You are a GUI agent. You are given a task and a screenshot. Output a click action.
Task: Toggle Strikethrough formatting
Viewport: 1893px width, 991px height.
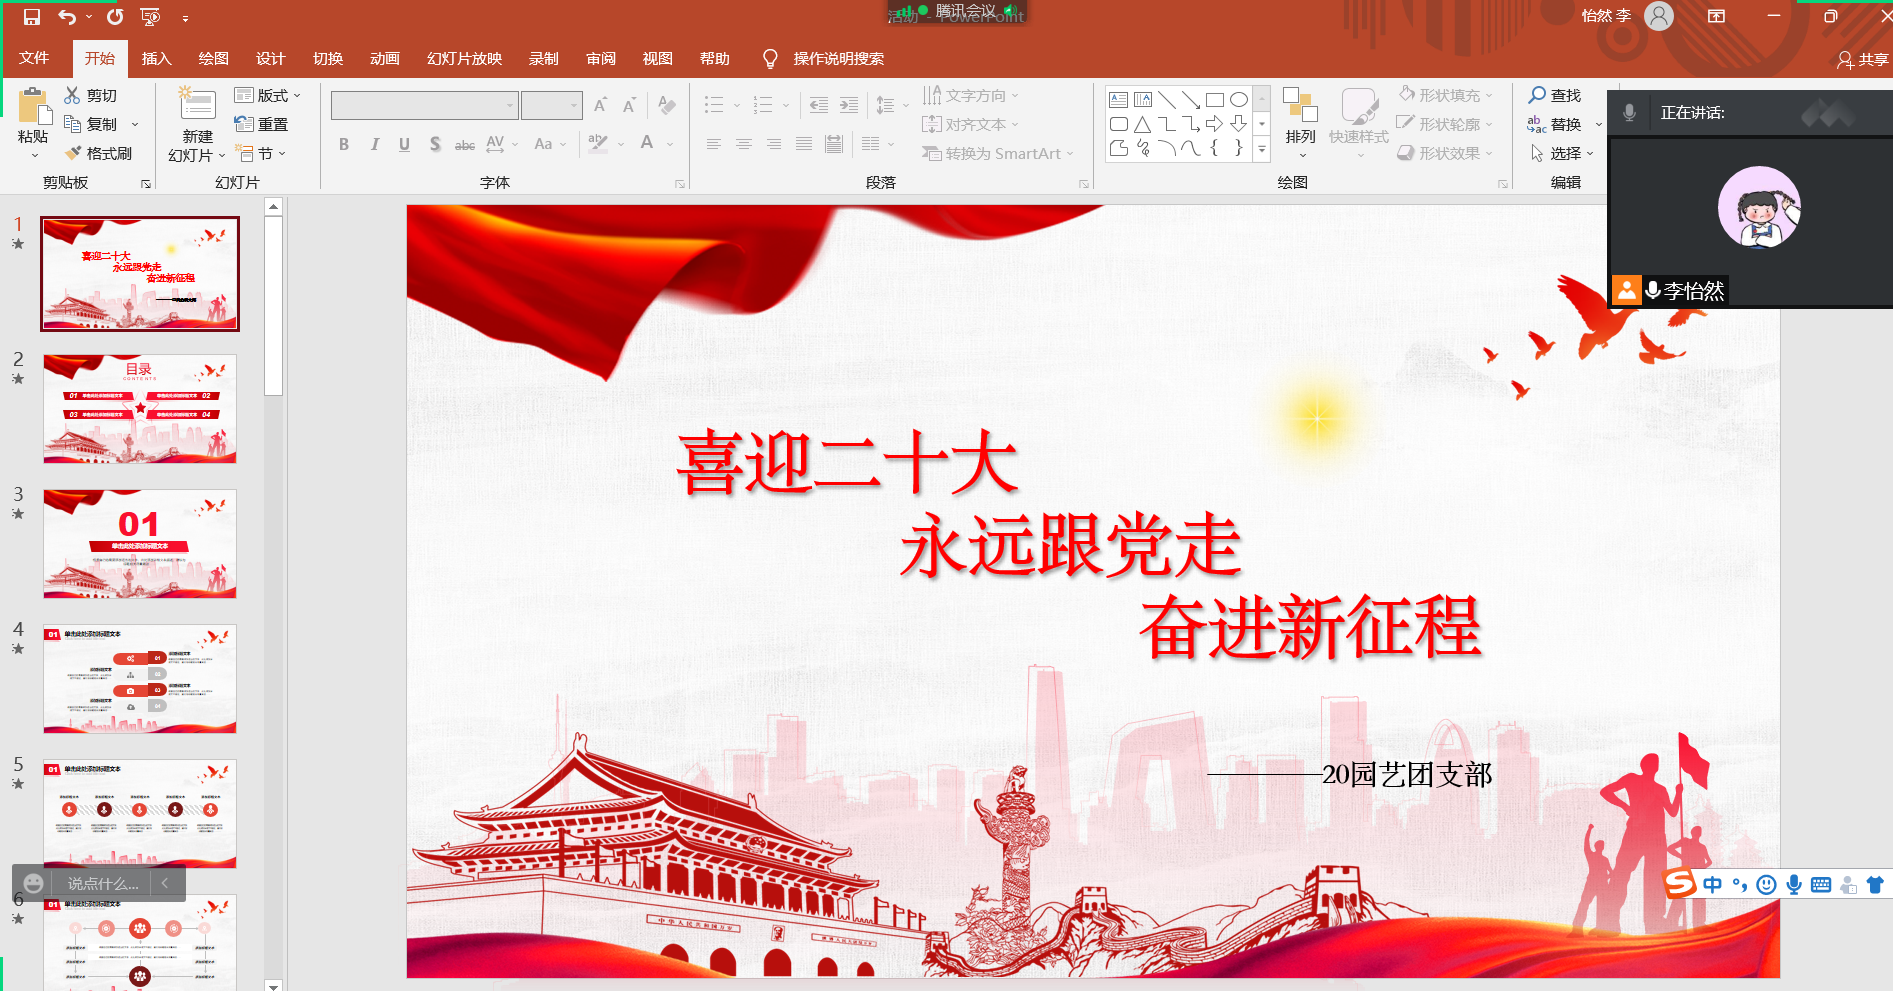coord(465,145)
